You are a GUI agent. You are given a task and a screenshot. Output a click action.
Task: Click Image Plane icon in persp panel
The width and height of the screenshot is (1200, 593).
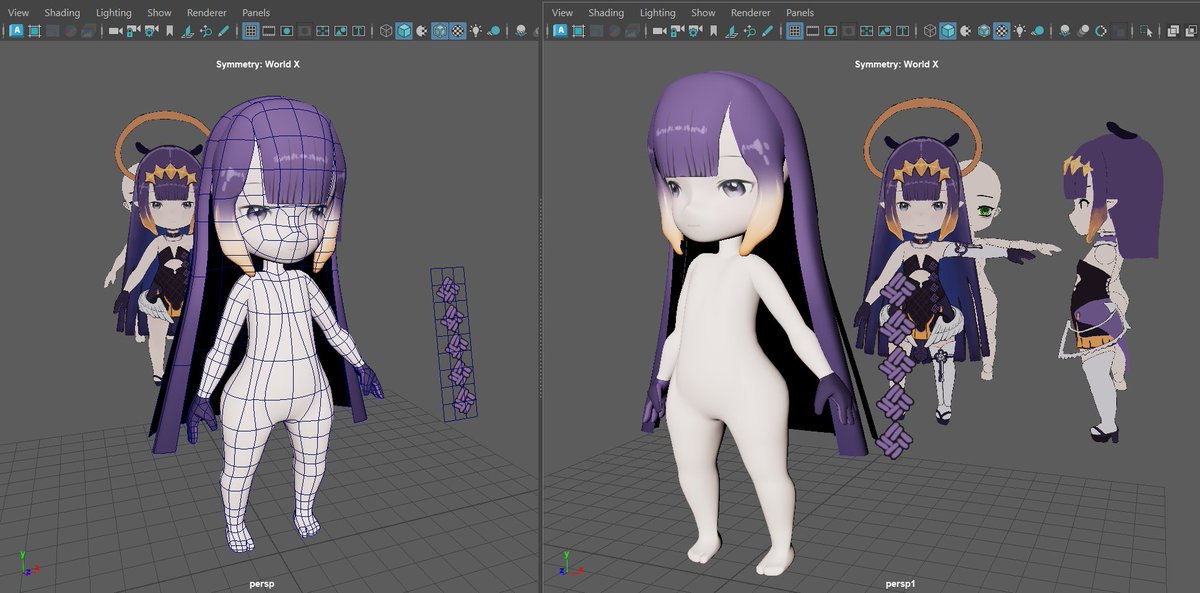pyautogui.click(x=187, y=31)
